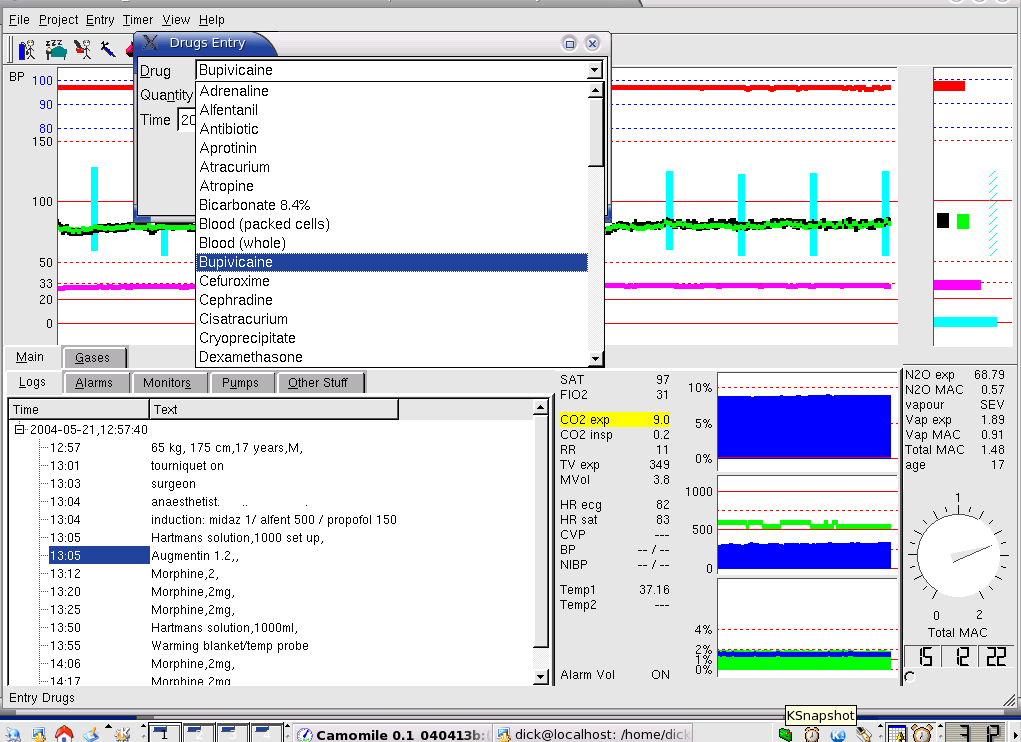Switch to the Gases tab

point(94,358)
